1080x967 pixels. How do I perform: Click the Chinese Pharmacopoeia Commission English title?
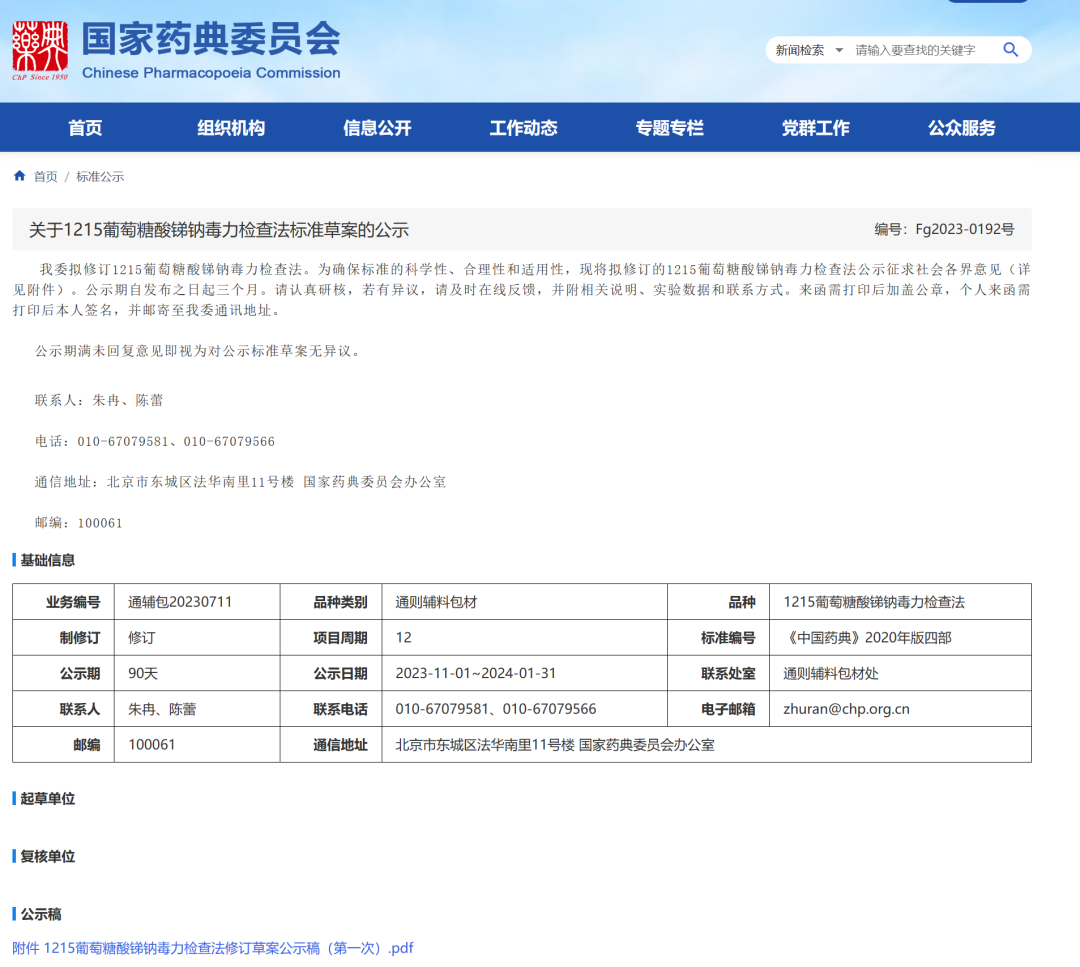coord(211,72)
